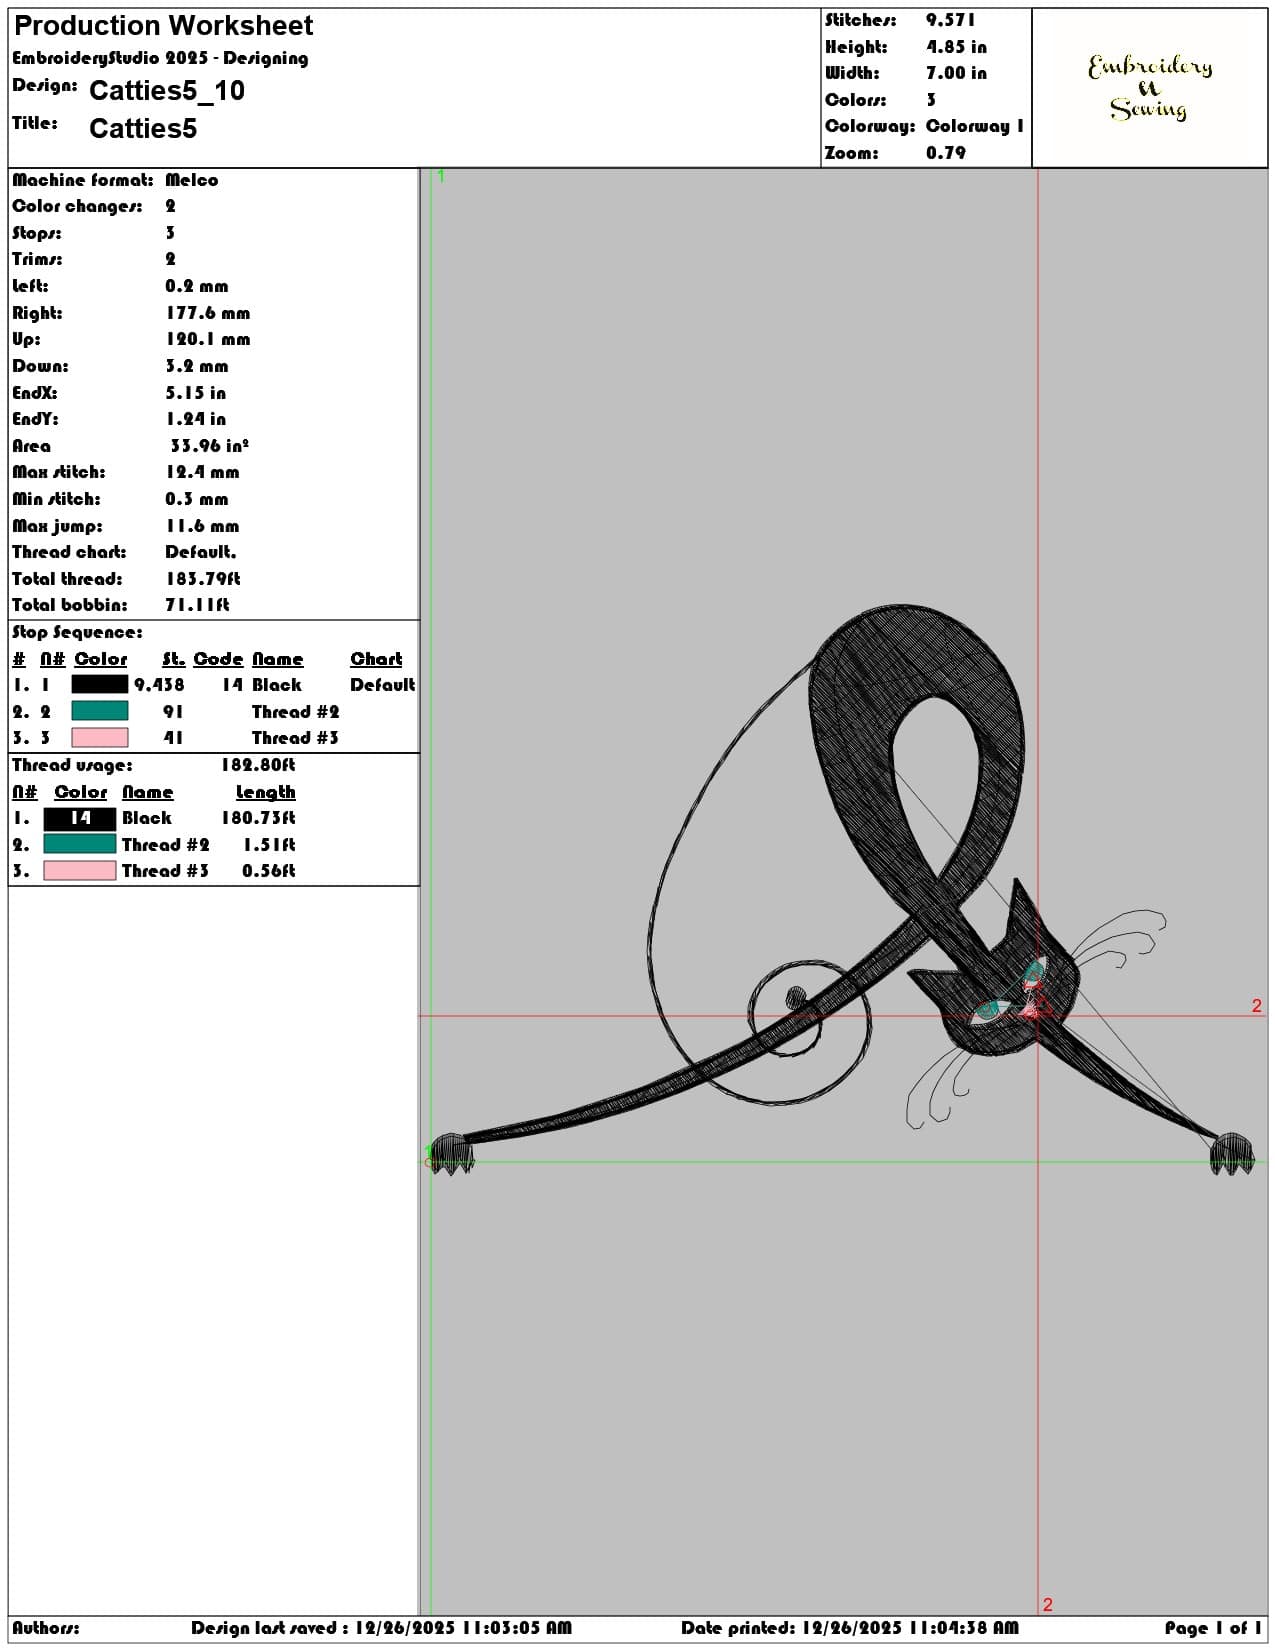Click the EndY value '1.24 in'

click(x=195, y=419)
